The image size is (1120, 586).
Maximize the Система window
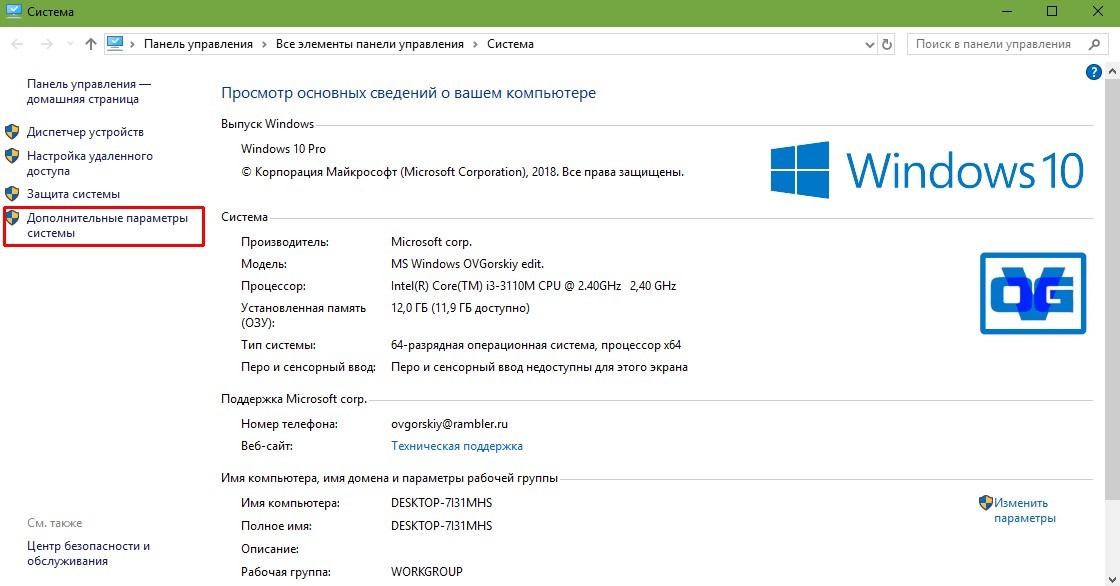click(1051, 11)
